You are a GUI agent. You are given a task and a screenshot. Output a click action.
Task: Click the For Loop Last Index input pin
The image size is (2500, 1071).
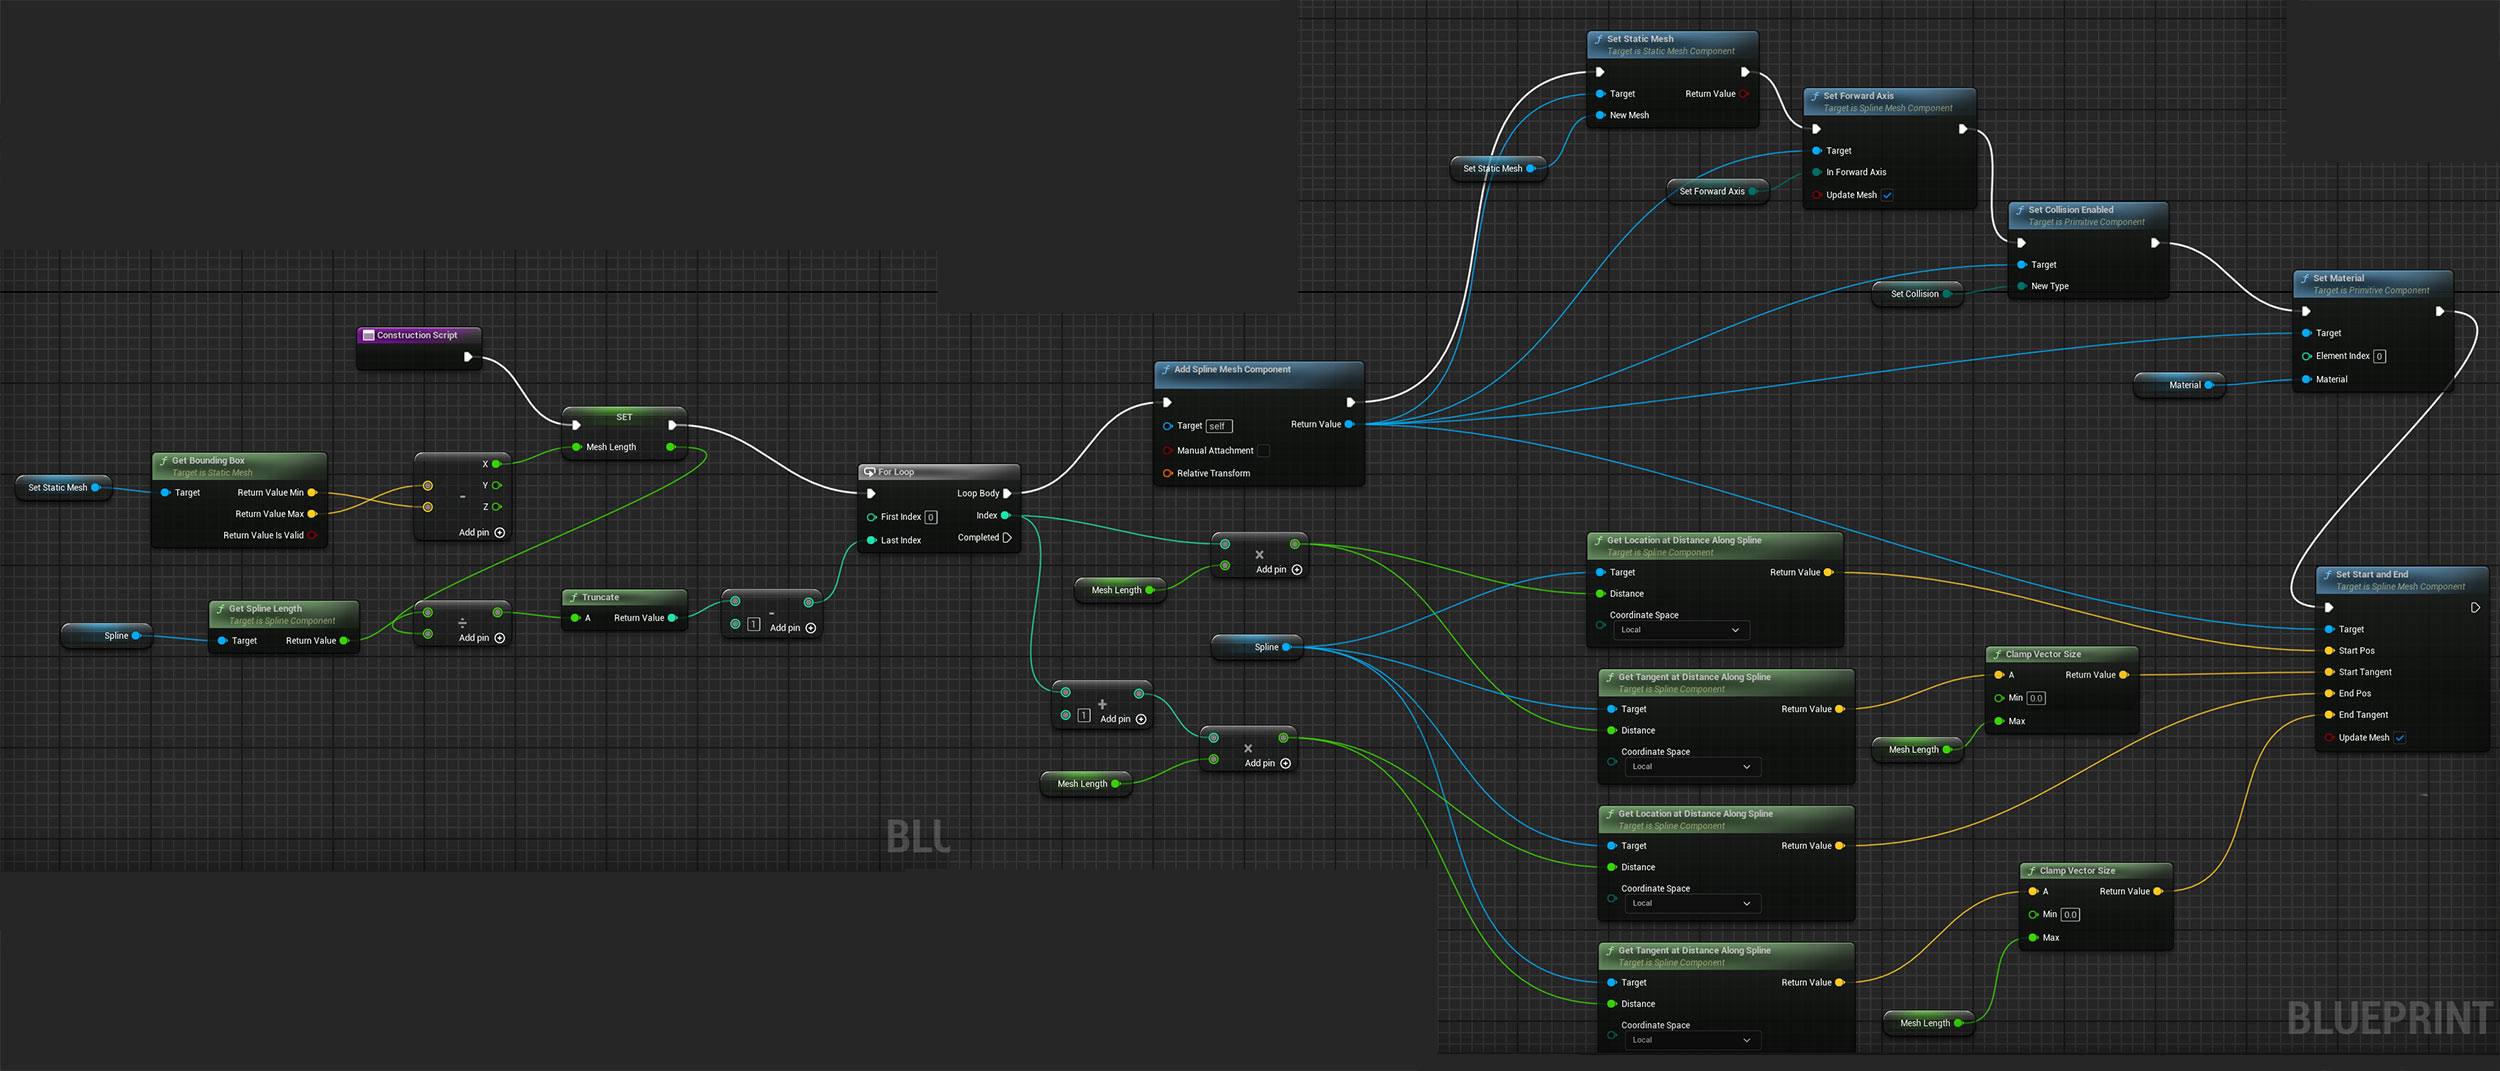[x=871, y=540]
